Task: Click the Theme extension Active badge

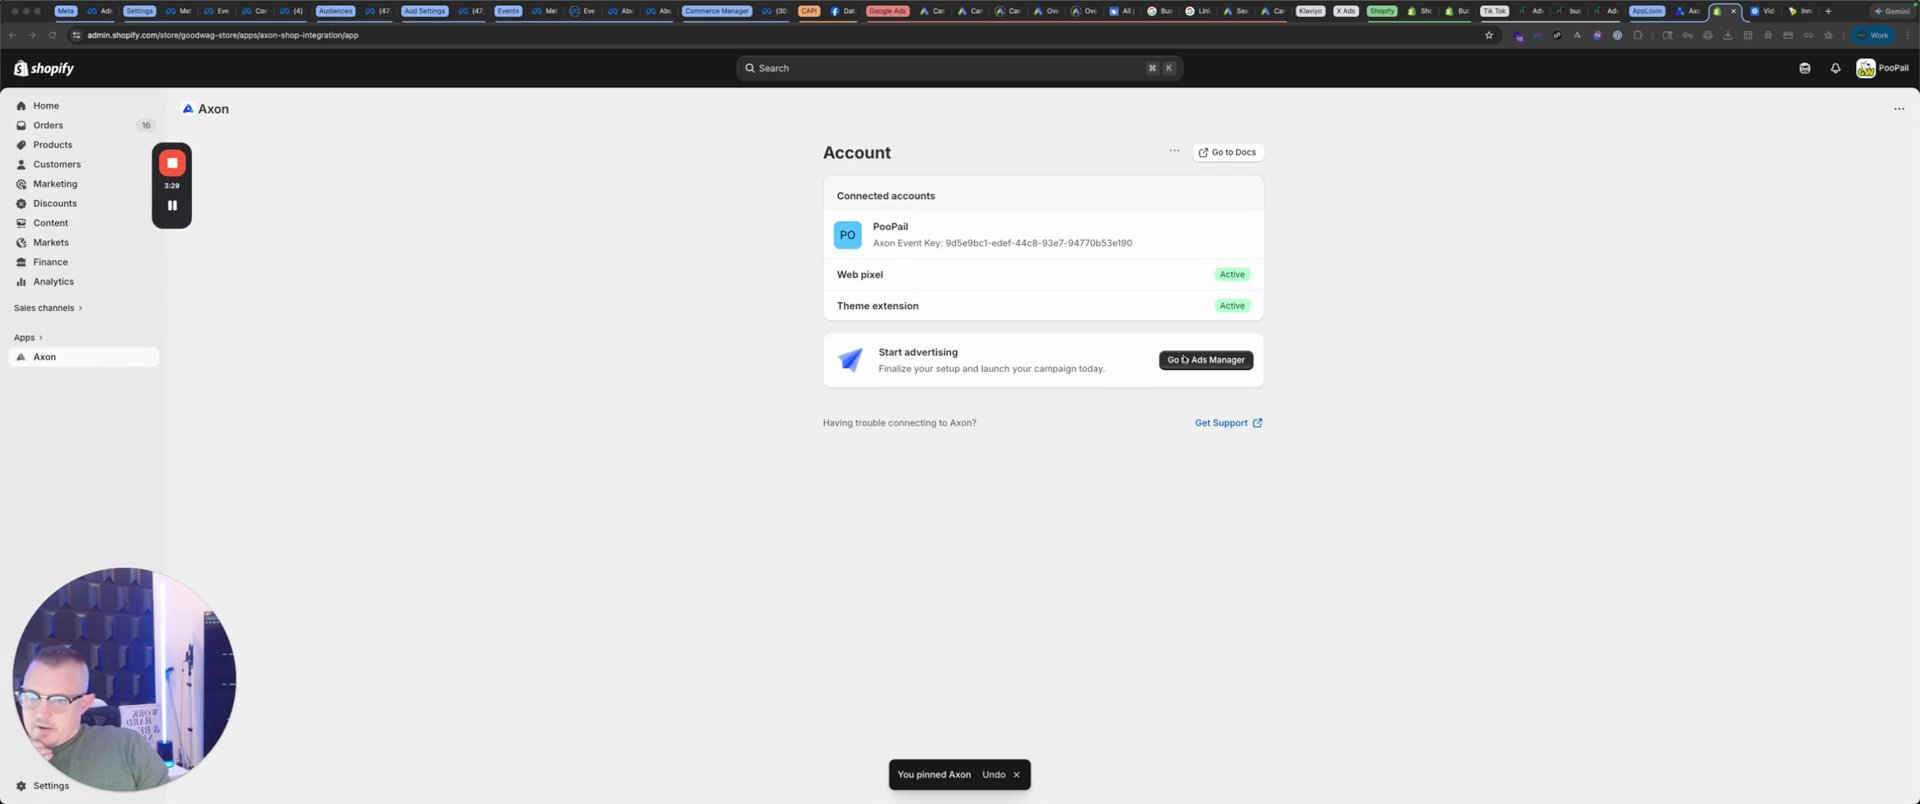Action: [1232, 306]
